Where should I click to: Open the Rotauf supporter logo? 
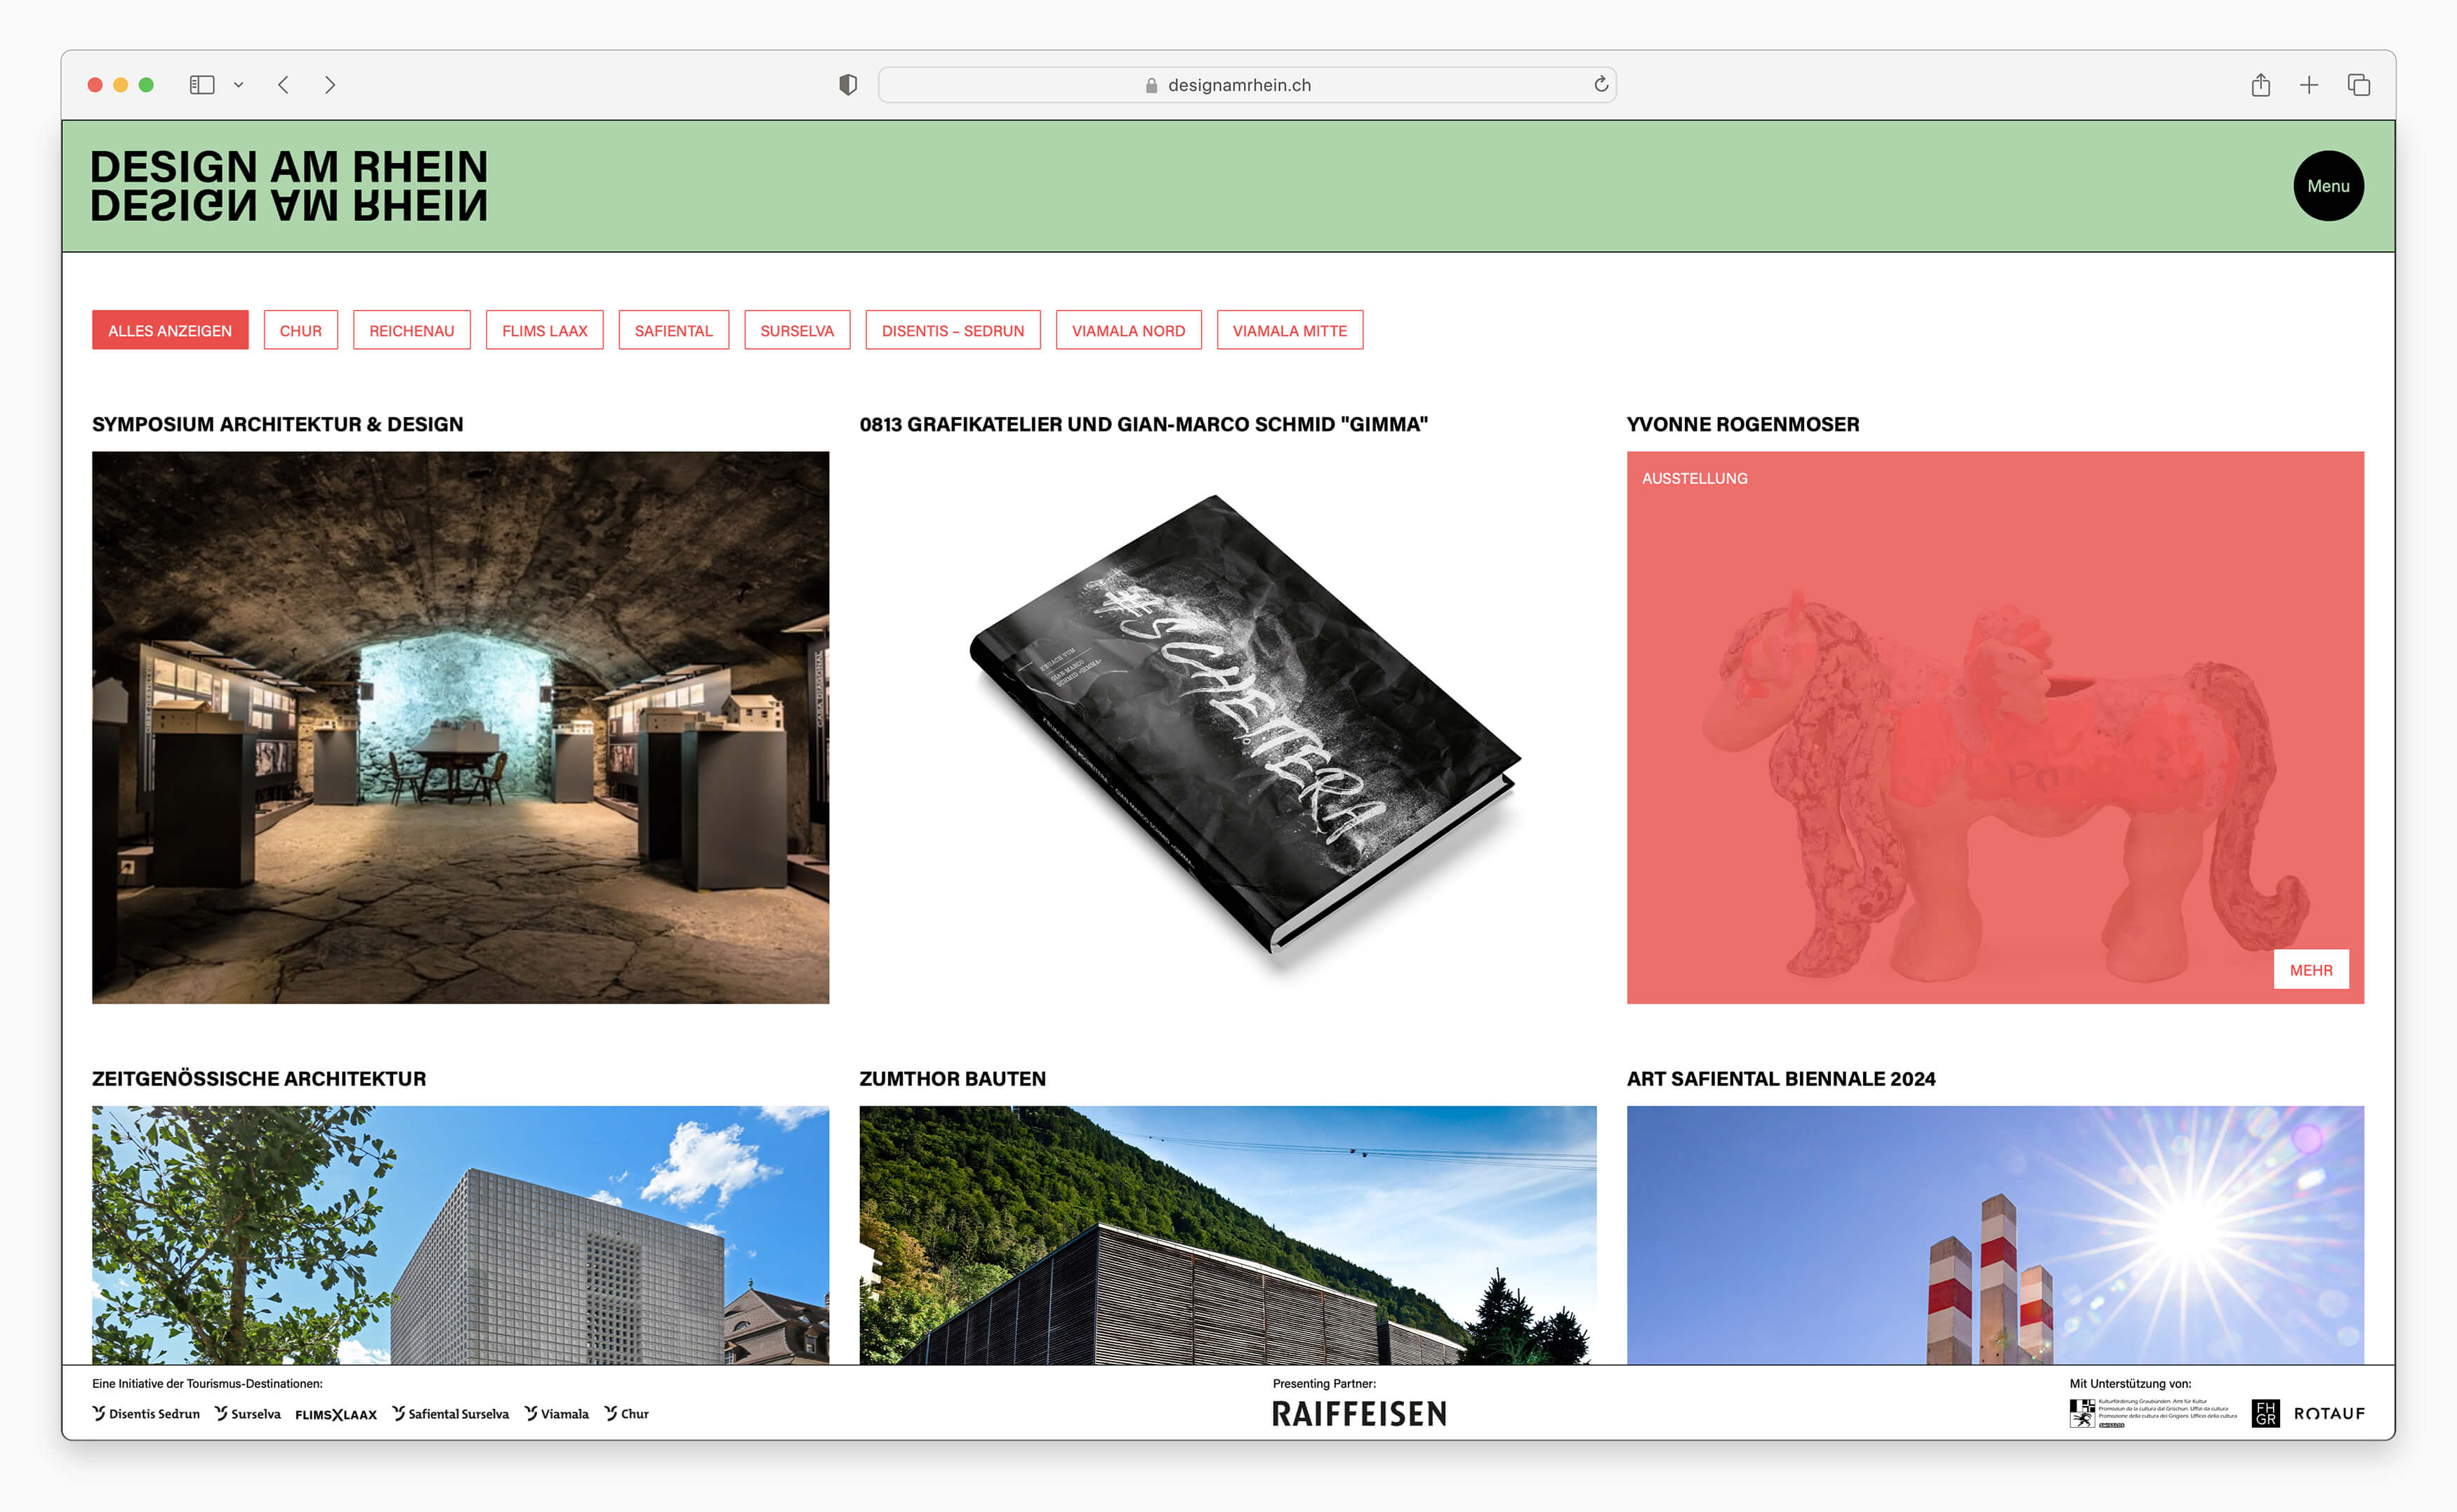(x=2329, y=1413)
